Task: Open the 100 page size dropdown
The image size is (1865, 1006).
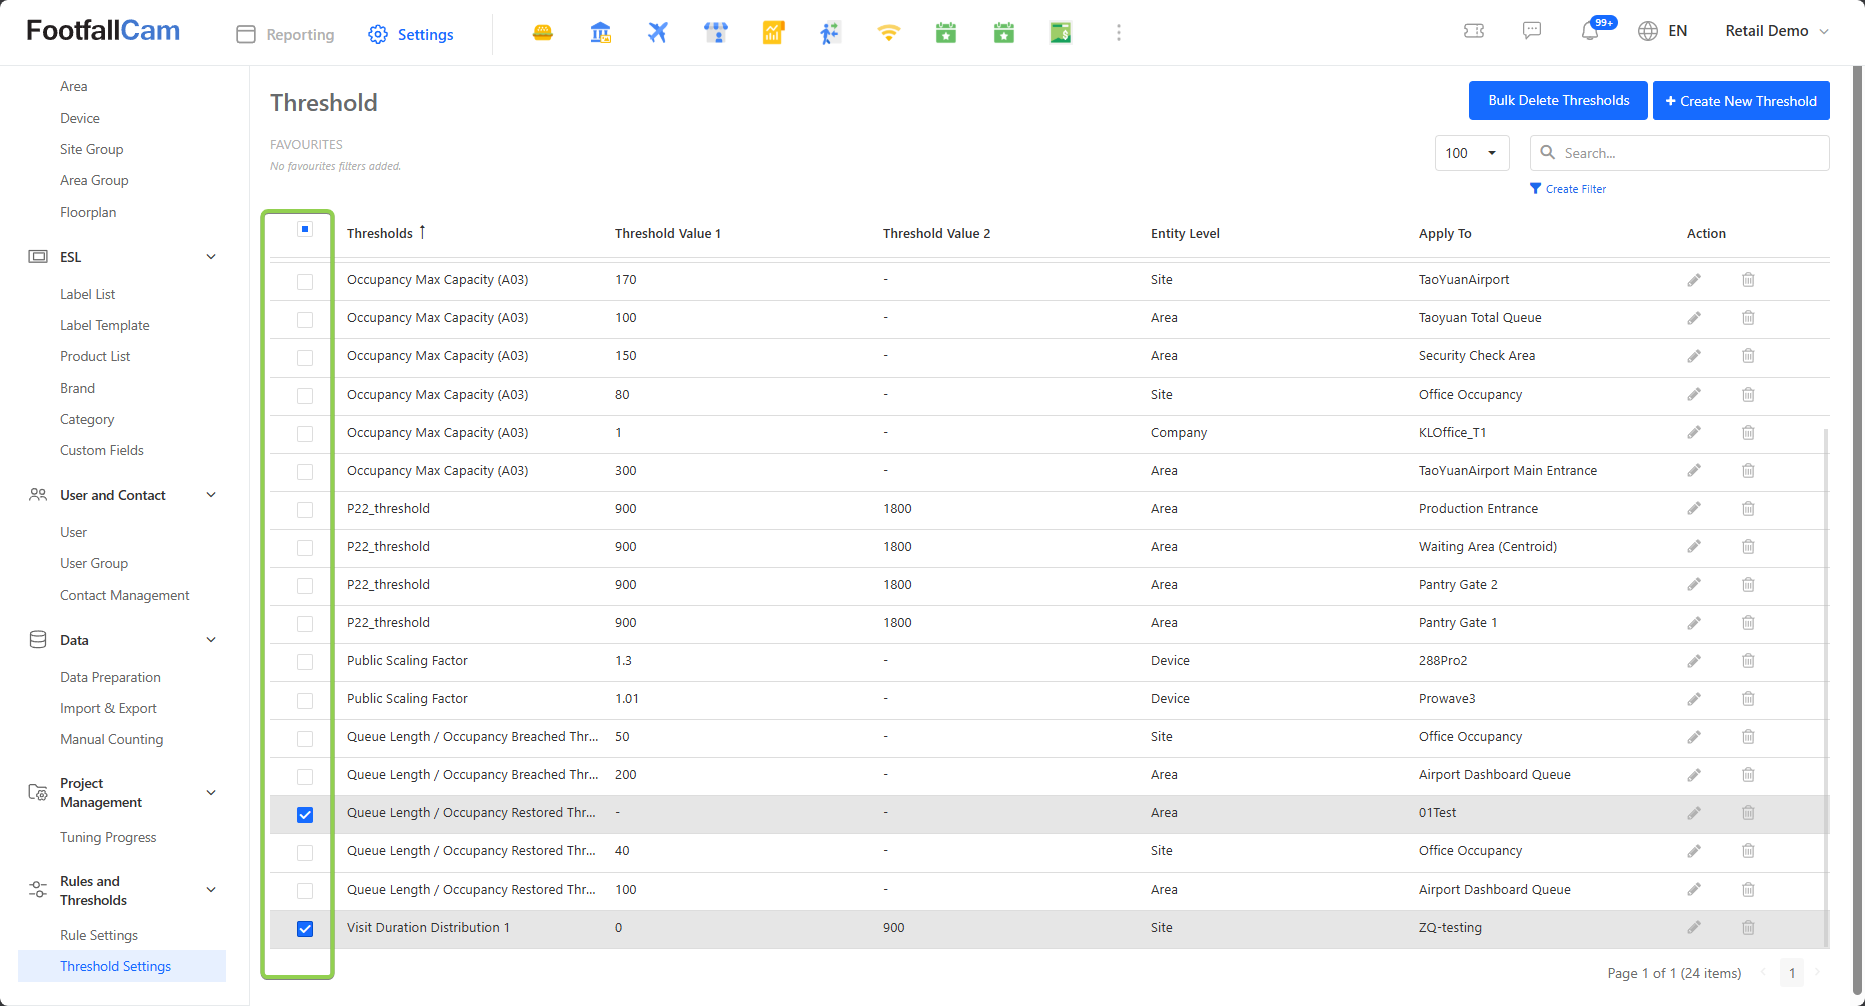Action: [1471, 153]
